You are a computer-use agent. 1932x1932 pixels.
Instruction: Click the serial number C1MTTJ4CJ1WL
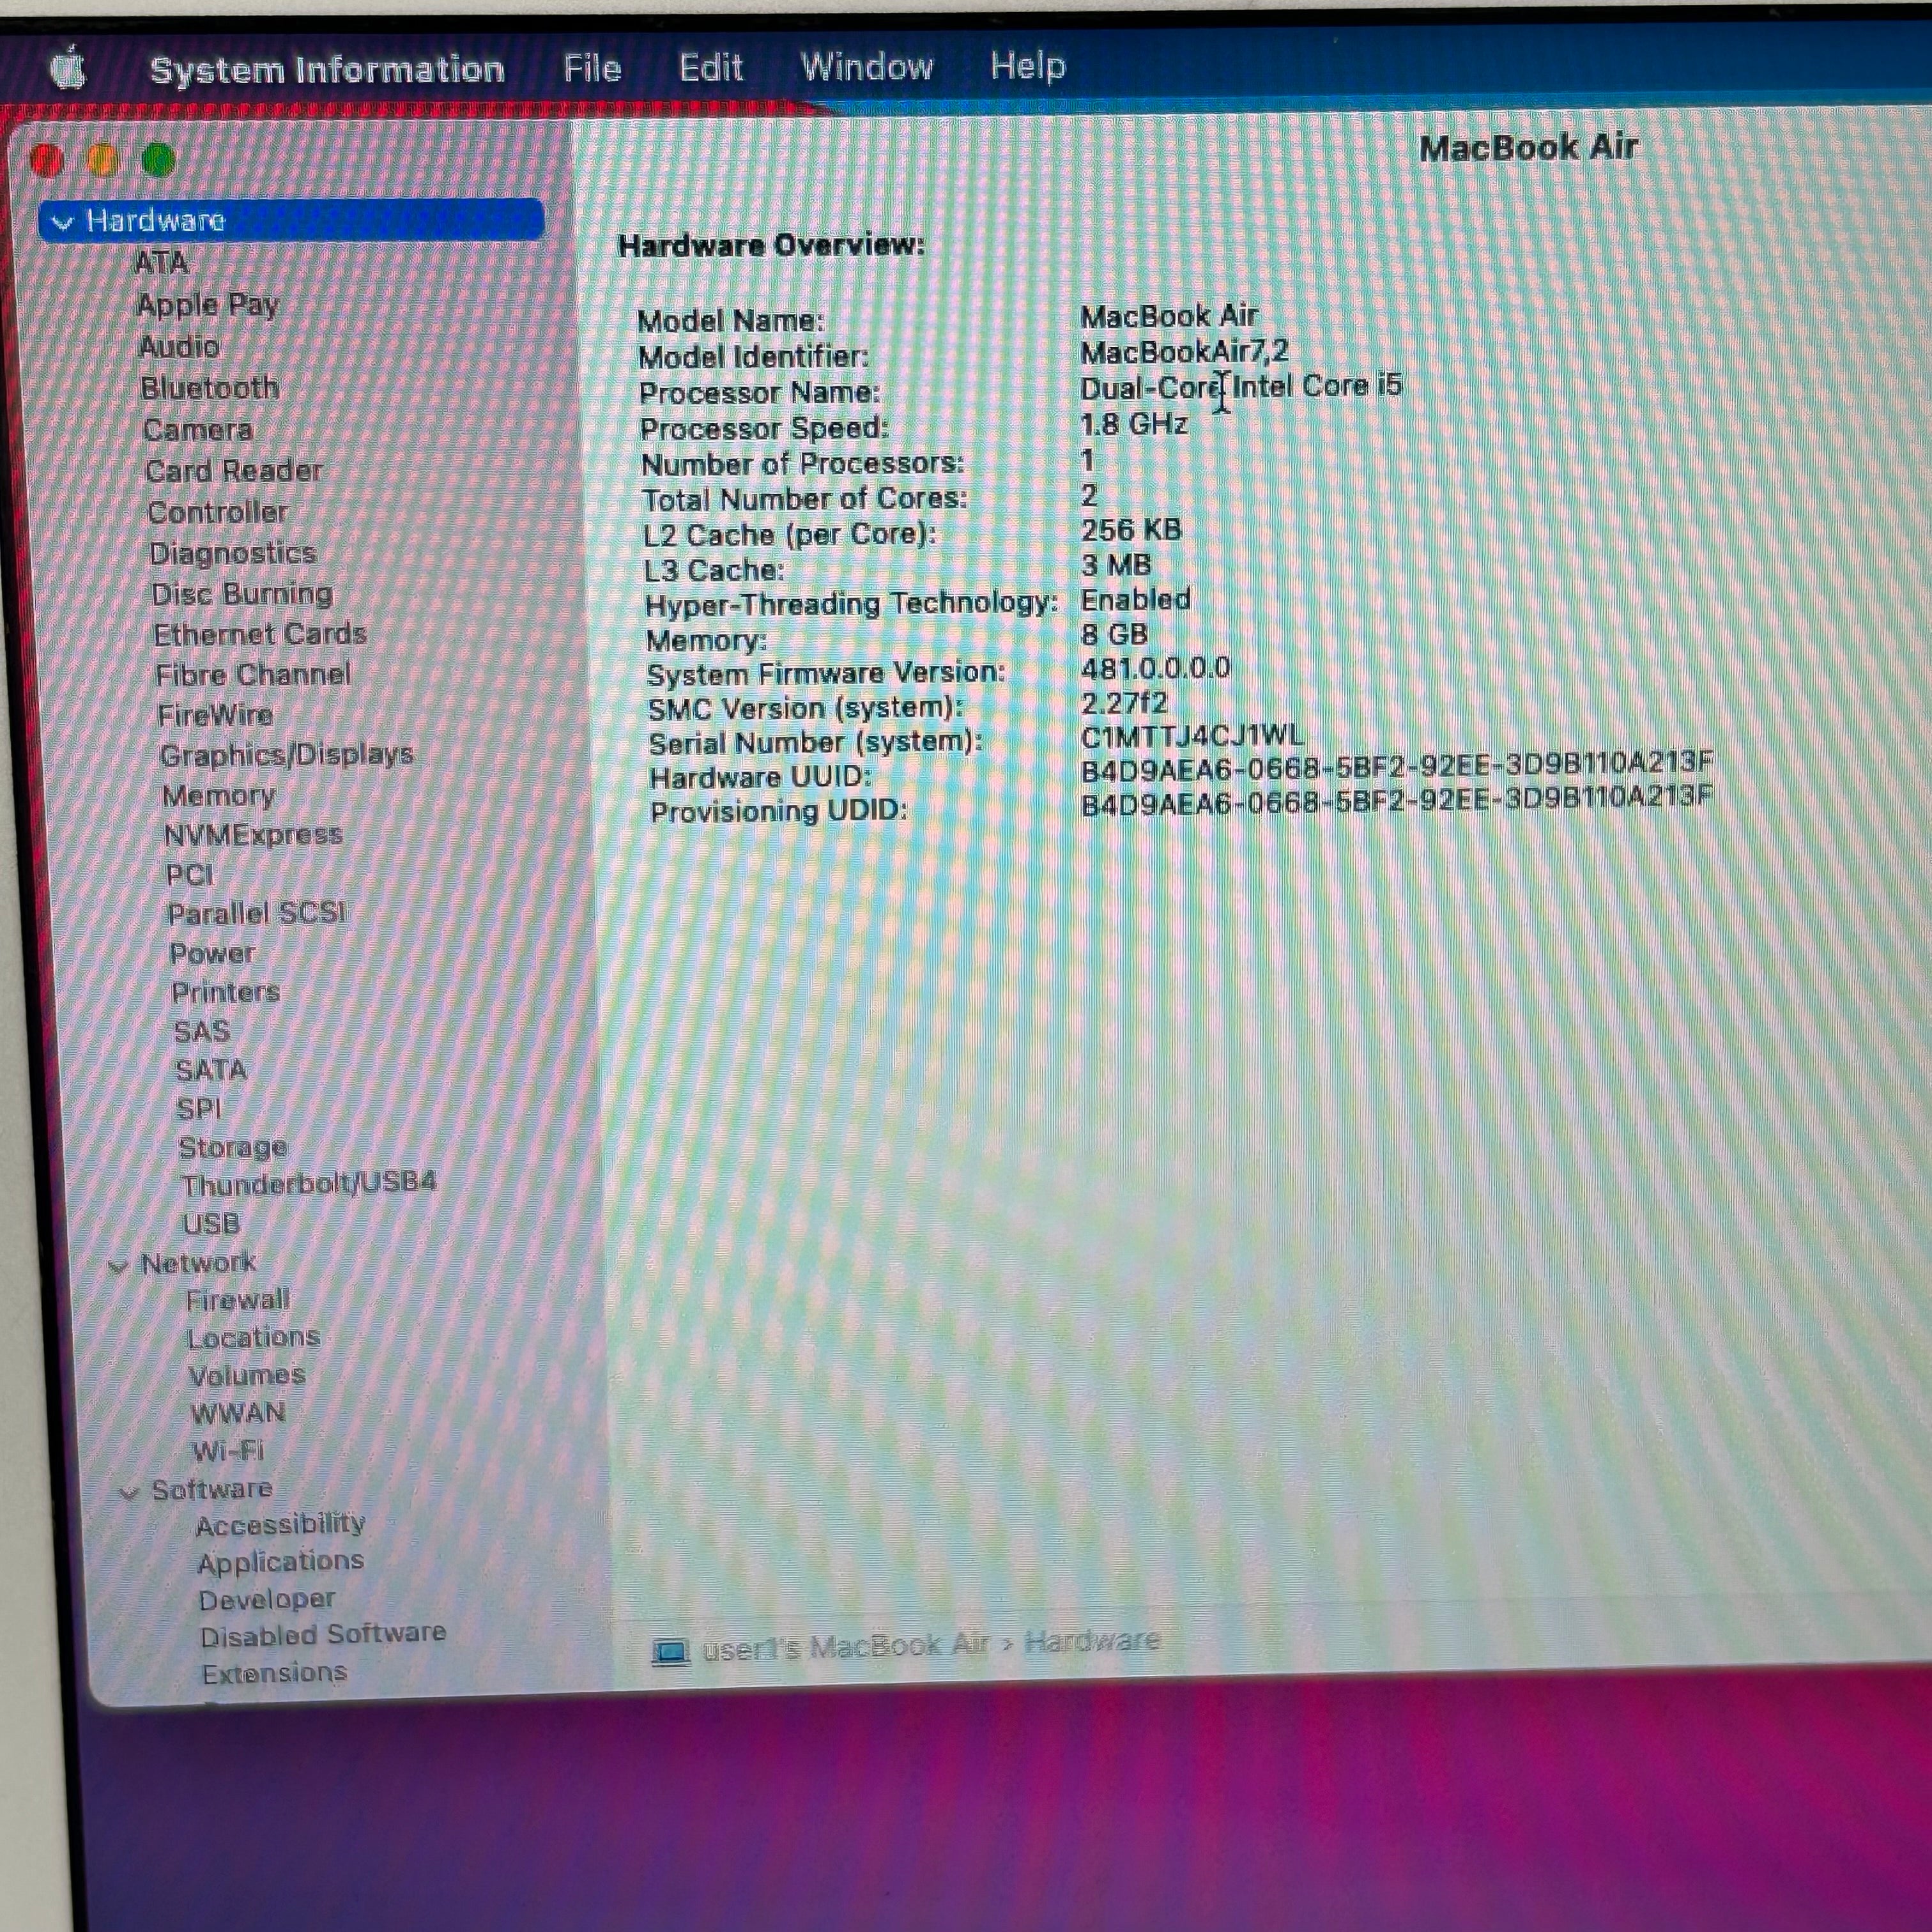pyautogui.click(x=1192, y=736)
